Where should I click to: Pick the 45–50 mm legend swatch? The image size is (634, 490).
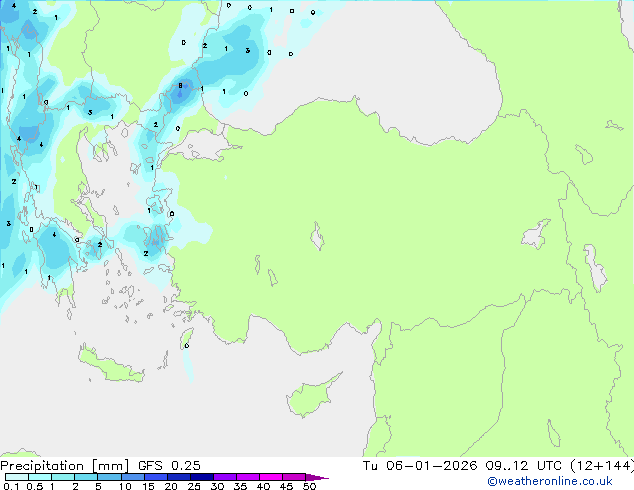tap(294, 477)
